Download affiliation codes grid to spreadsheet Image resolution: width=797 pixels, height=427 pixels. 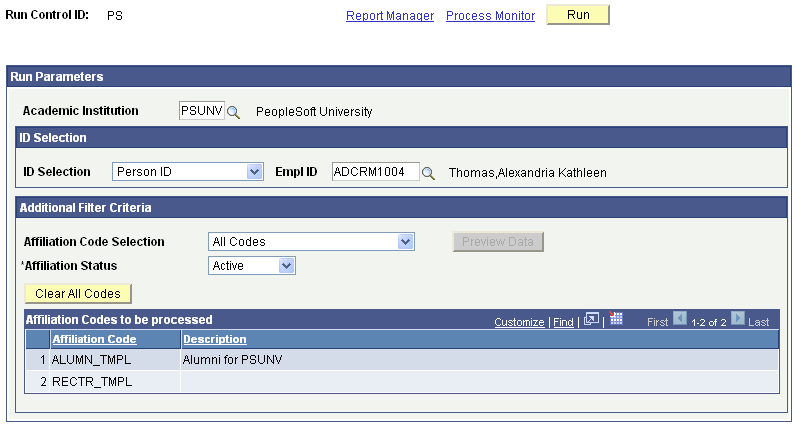pyautogui.click(x=616, y=319)
